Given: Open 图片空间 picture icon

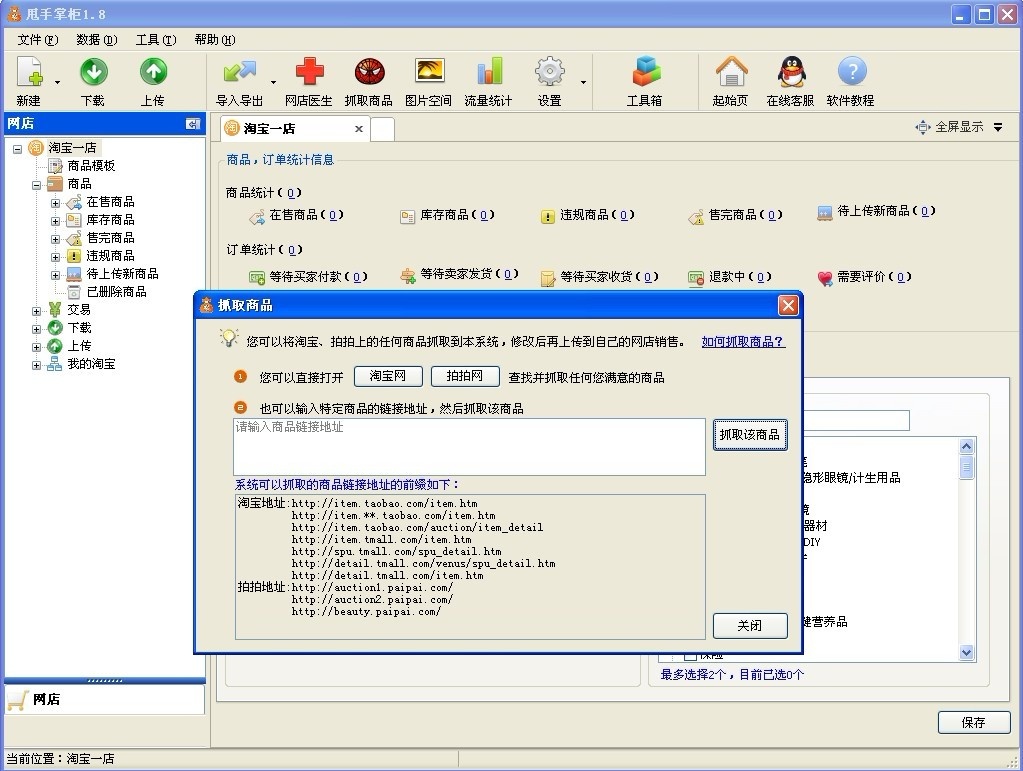Looking at the screenshot, I should pyautogui.click(x=429, y=71).
